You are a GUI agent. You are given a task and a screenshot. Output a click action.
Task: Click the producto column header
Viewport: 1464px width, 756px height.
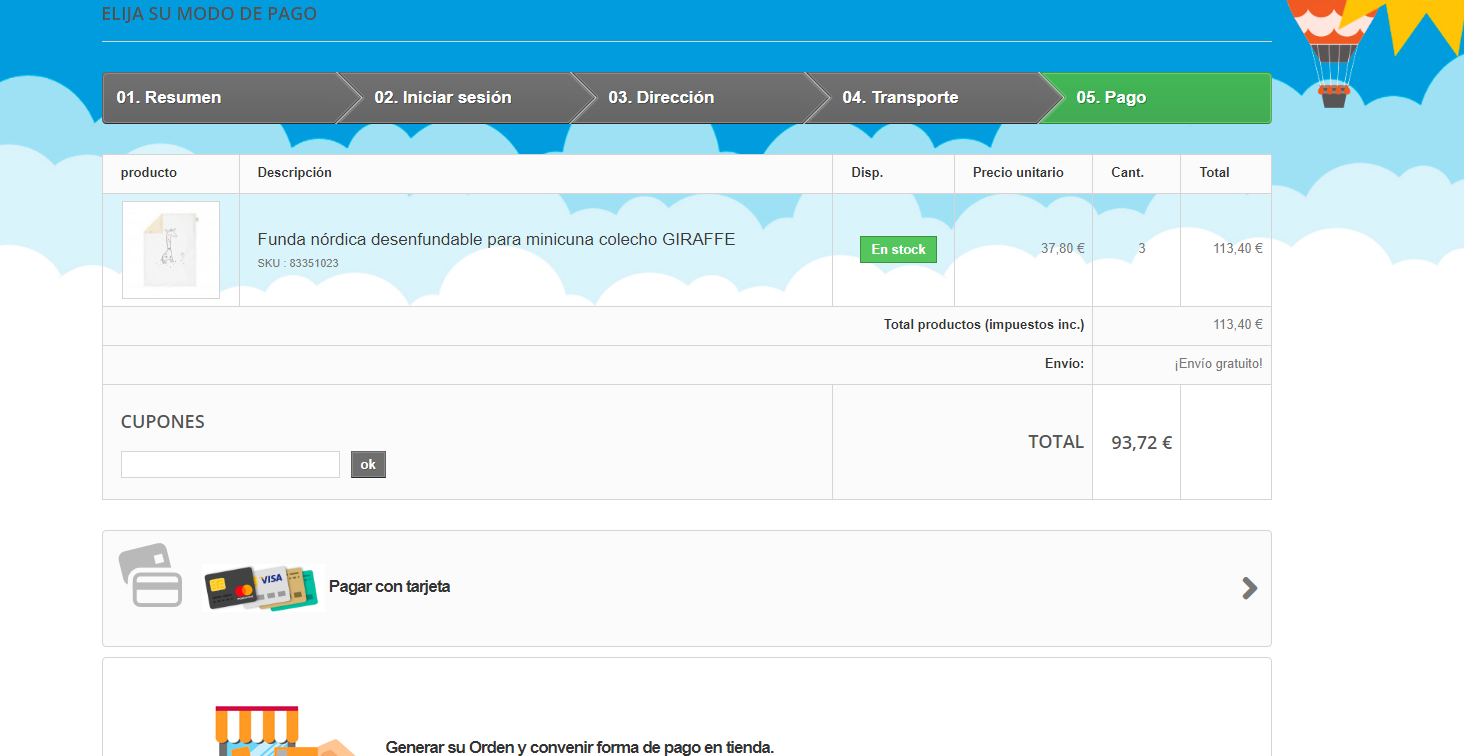point(149,173)
